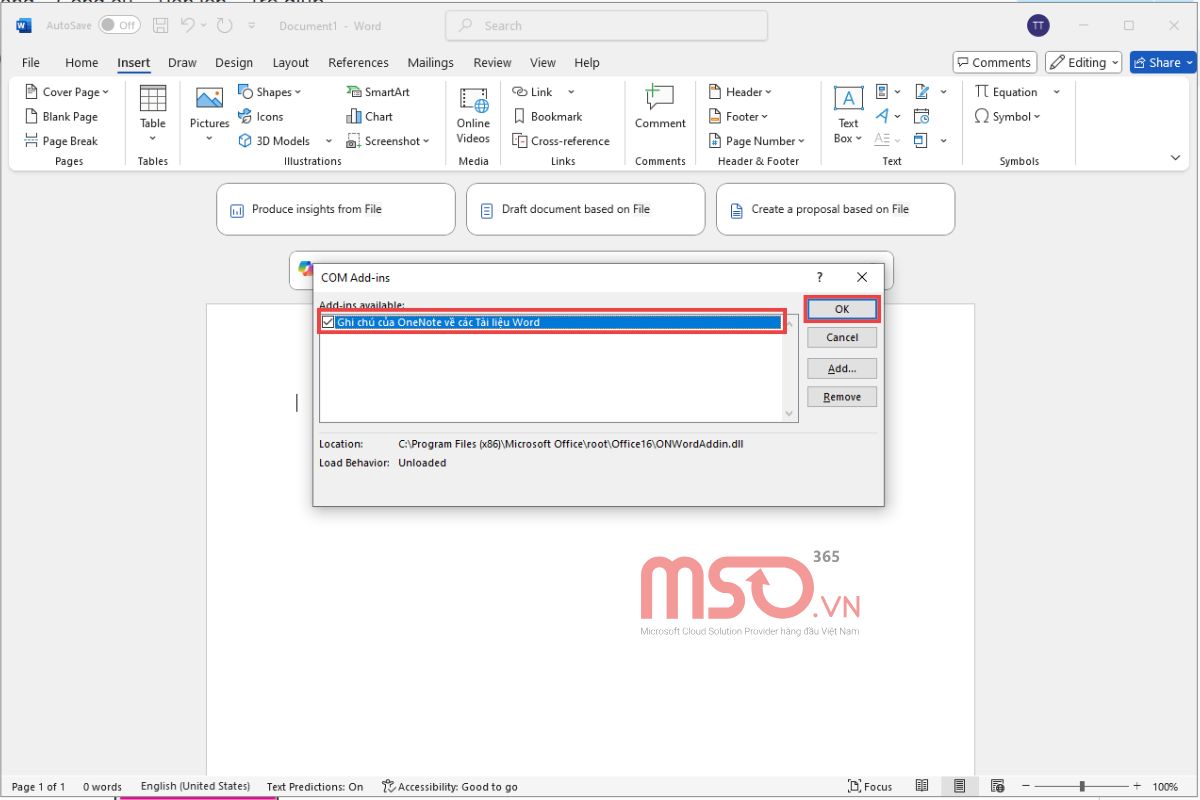Screen dimensions: 1200x800
Task: Switch to the References tab
Action: point(358,62)
